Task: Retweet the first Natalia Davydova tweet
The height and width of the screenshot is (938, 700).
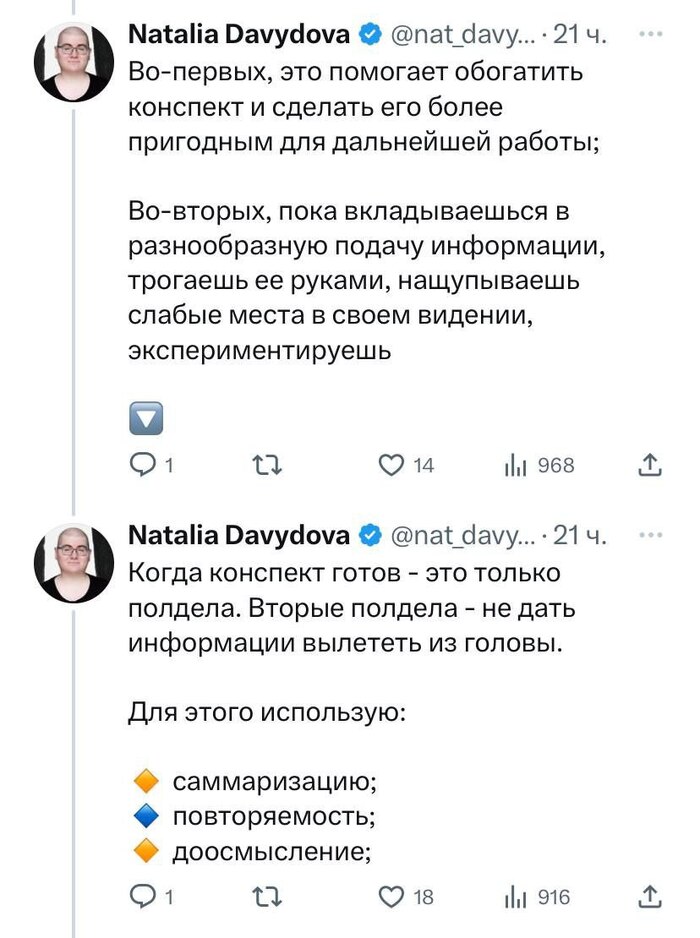Action: coord(267,464)
